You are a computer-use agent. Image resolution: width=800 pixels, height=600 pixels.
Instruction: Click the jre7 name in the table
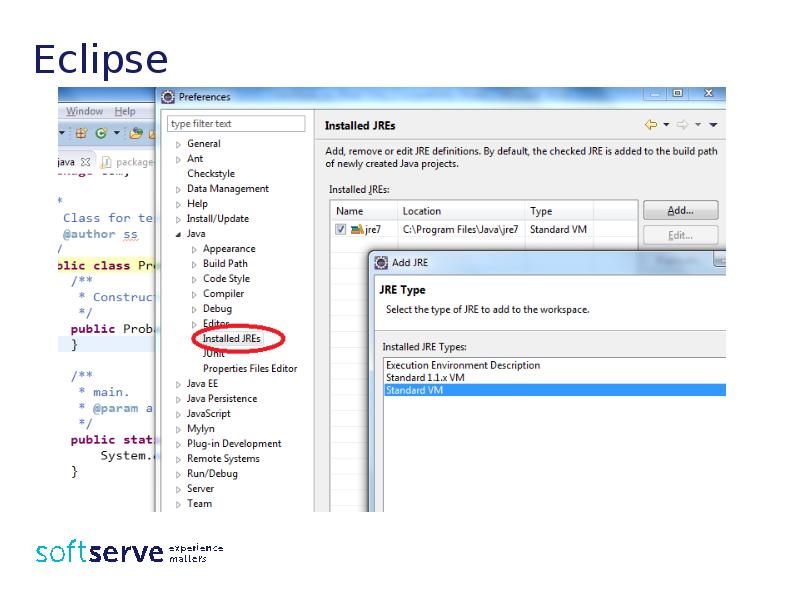(x=373, y=230)
